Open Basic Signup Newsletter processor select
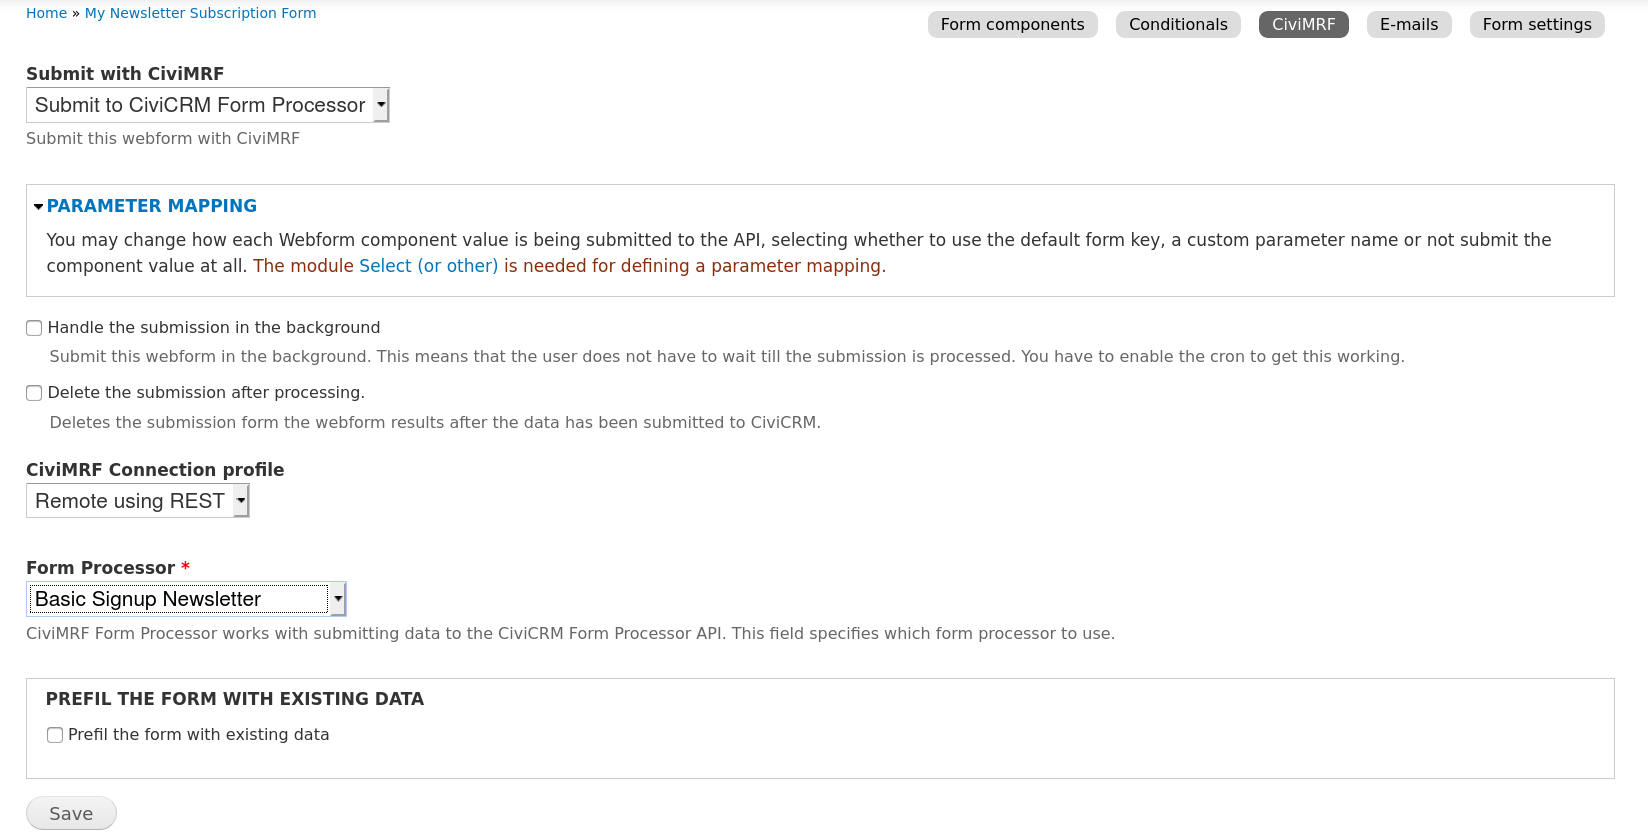 point(178,599)
